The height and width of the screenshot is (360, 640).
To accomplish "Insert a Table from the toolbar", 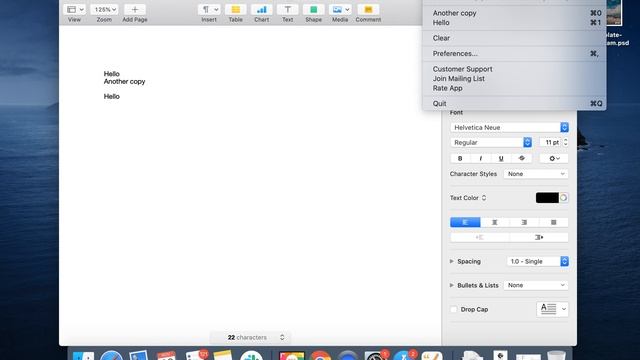I will click(x=236, y=9).
